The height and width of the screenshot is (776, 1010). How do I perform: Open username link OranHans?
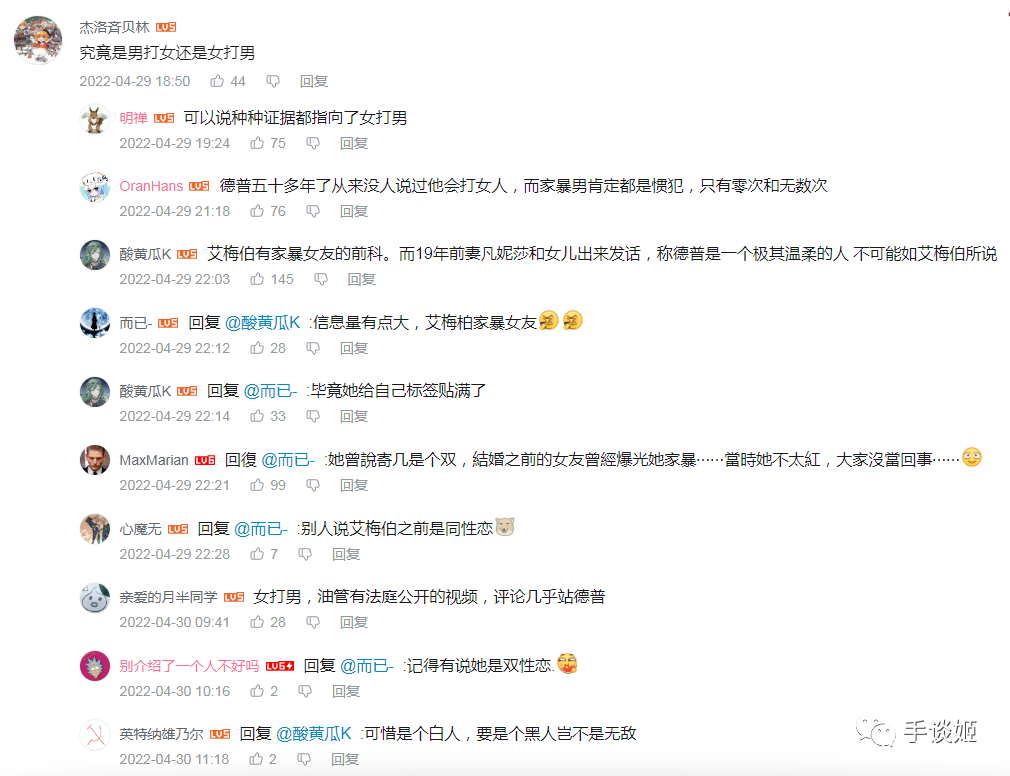tap(151, 186)
